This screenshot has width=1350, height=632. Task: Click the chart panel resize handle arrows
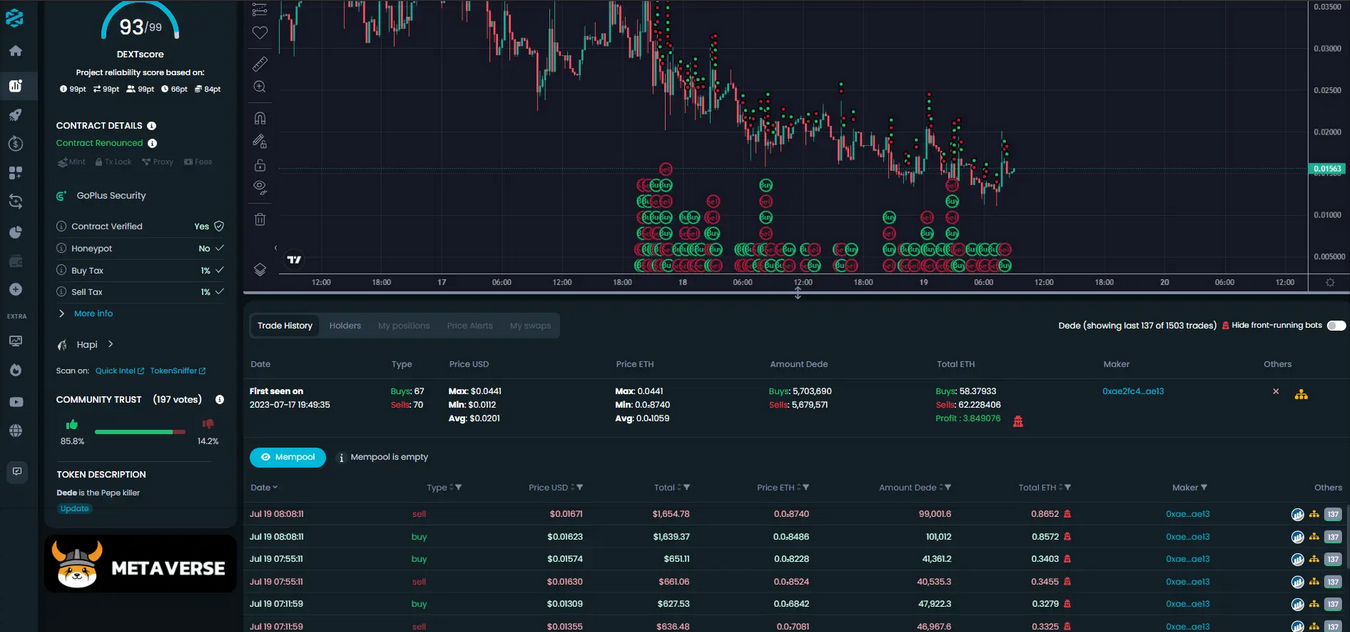[797, 293]
